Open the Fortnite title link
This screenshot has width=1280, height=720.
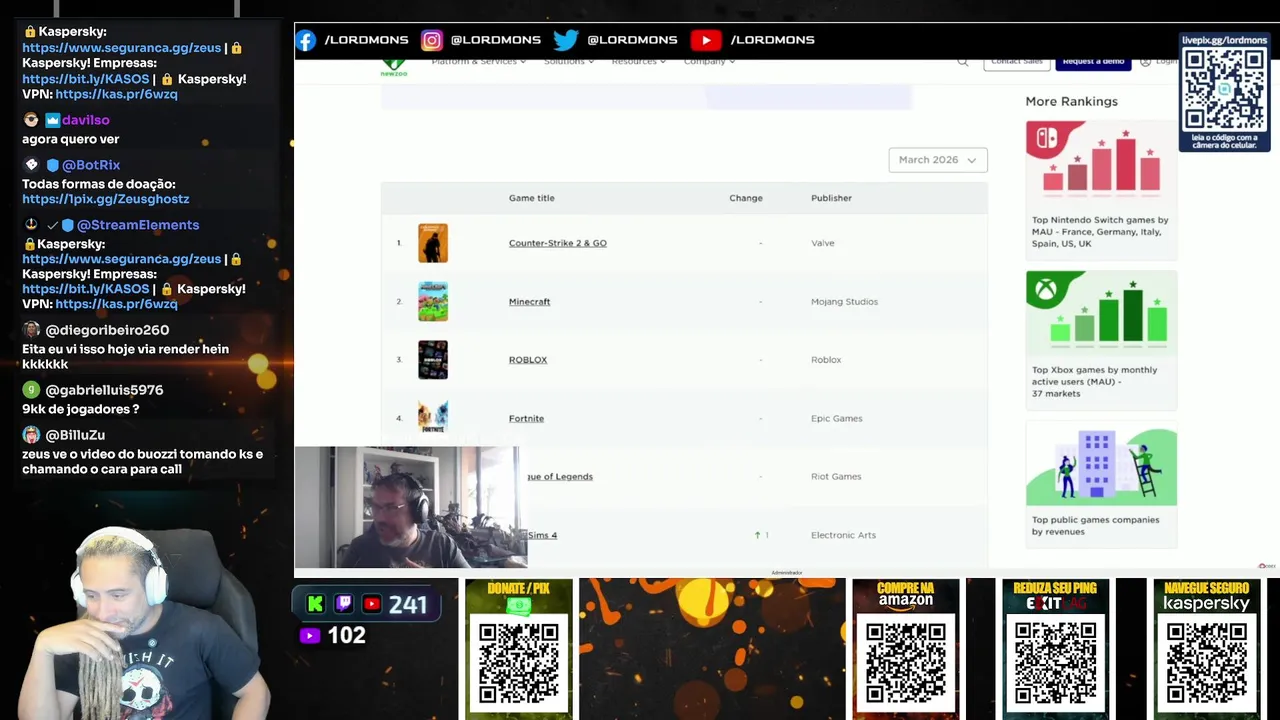click(x=526, y=418)
